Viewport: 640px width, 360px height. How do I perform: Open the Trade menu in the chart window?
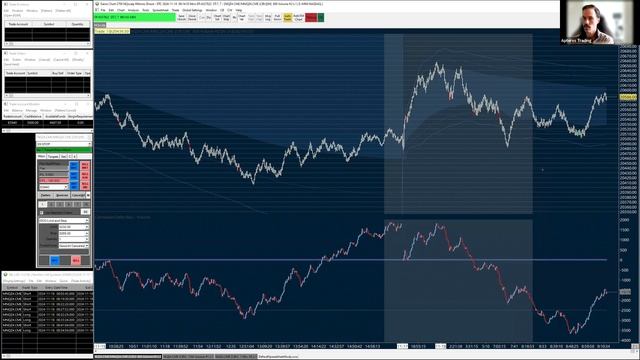click(x=176, y=10)
